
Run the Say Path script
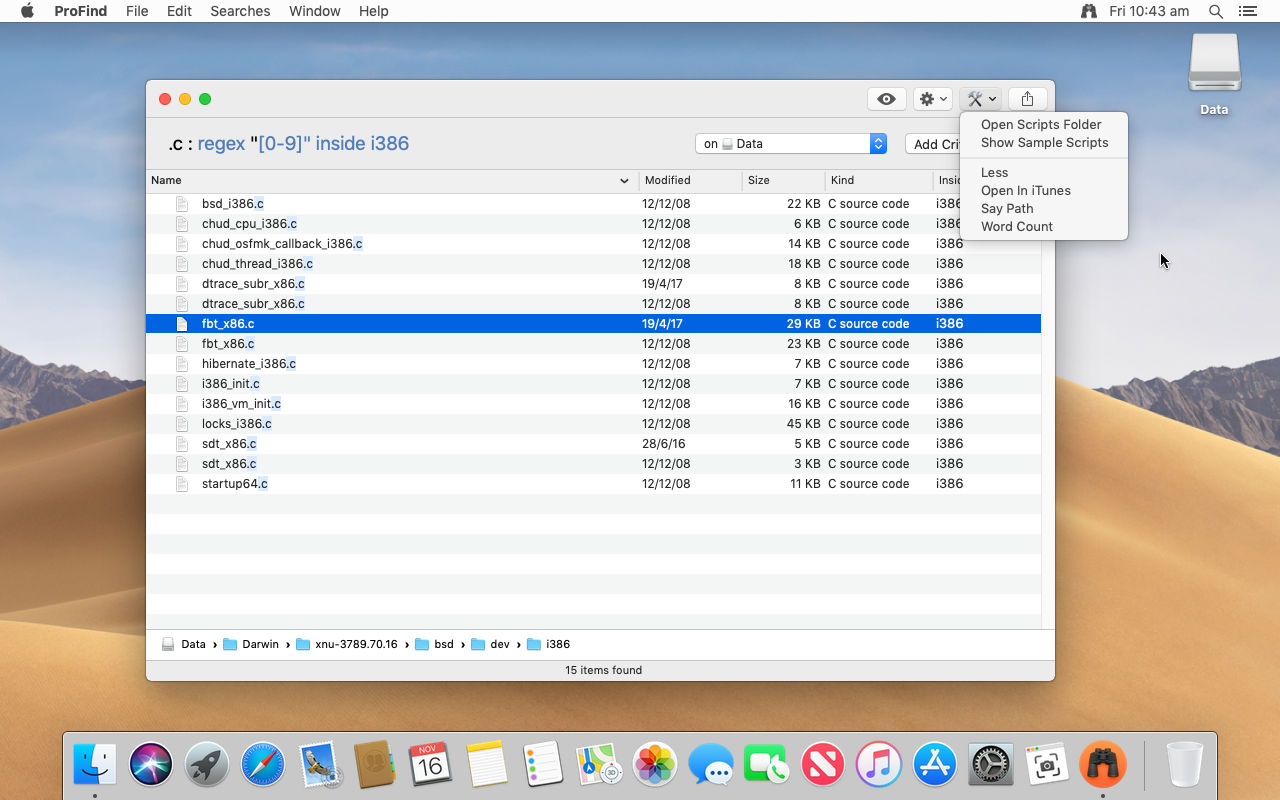[1007, 208]
